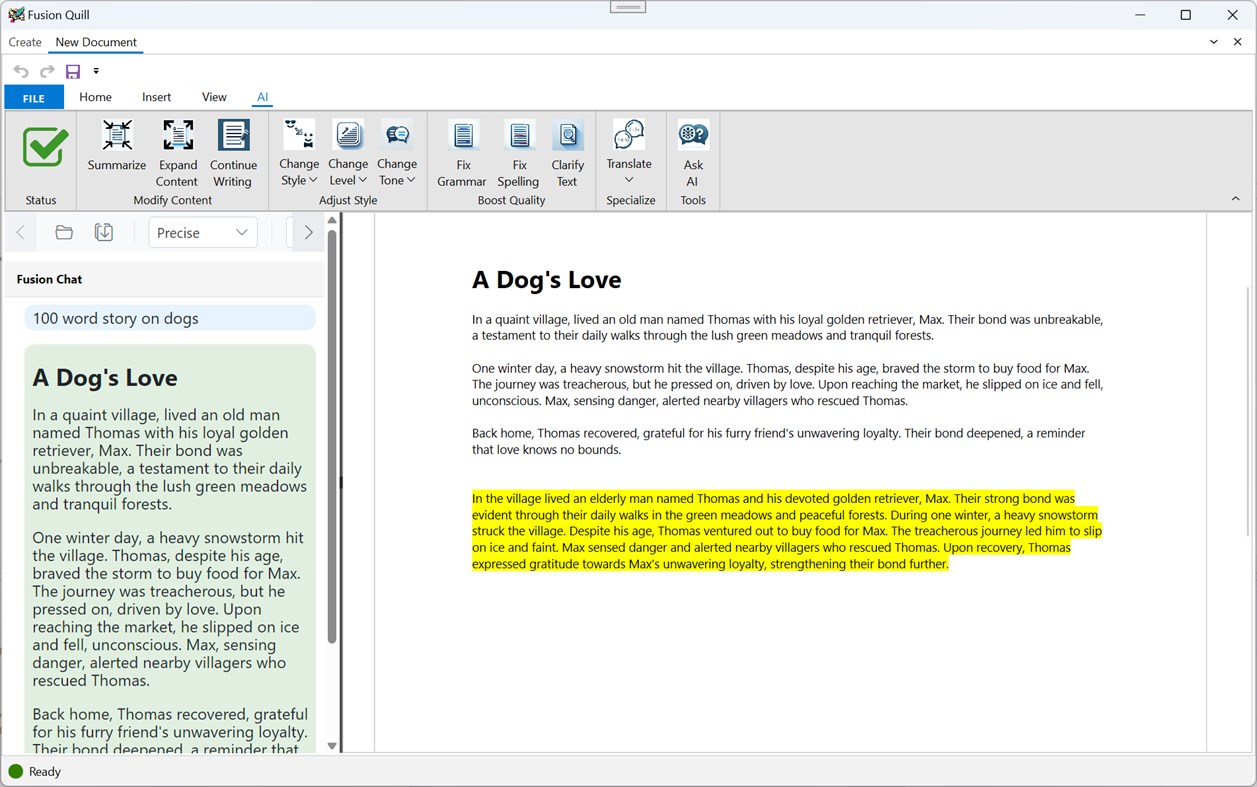
Task: Open the Precise mode combo box
Action: [x=202, y=232]
